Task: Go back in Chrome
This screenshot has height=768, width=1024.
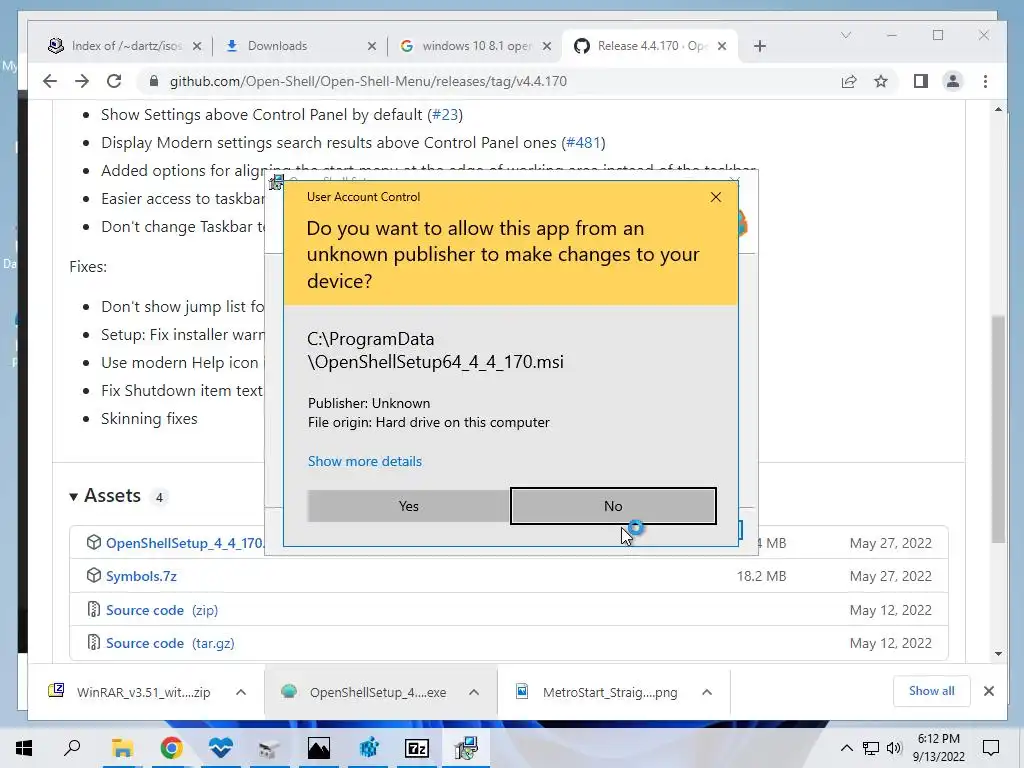Action: (x=50, y=81)
